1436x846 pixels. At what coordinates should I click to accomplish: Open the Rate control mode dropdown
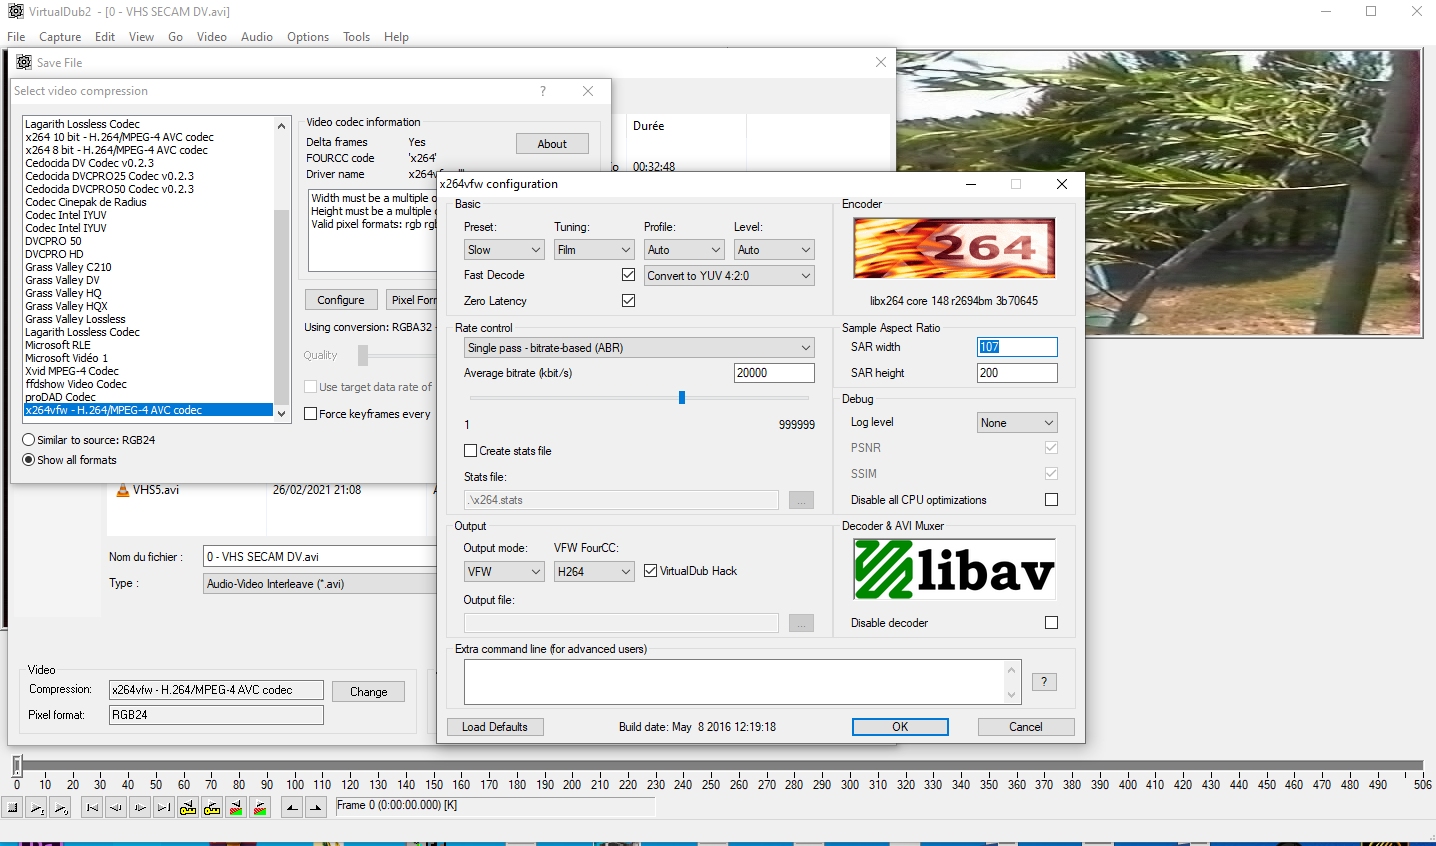click(639, 348)
